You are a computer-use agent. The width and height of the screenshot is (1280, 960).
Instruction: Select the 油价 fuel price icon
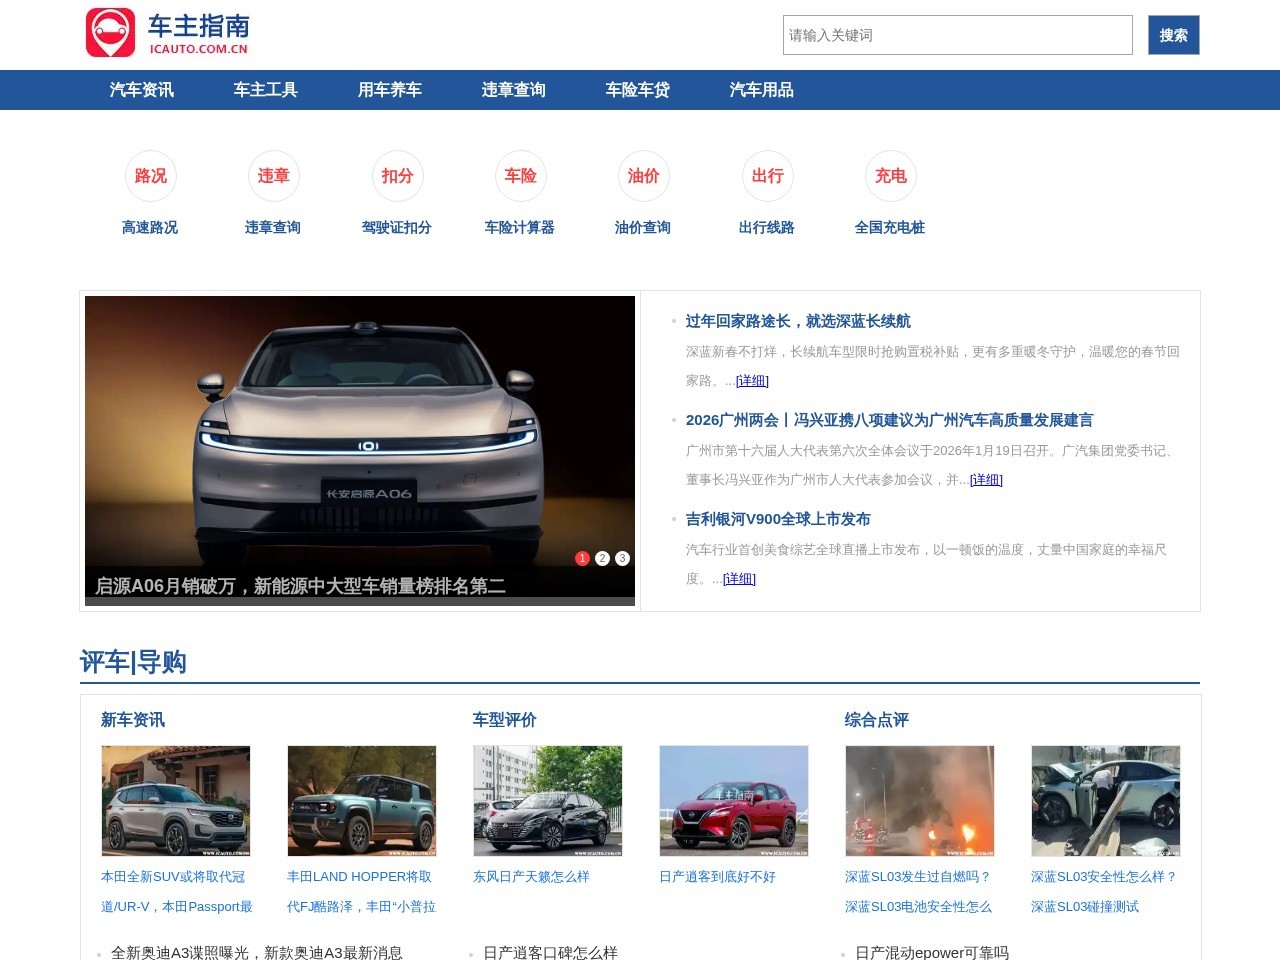point(643,175)
